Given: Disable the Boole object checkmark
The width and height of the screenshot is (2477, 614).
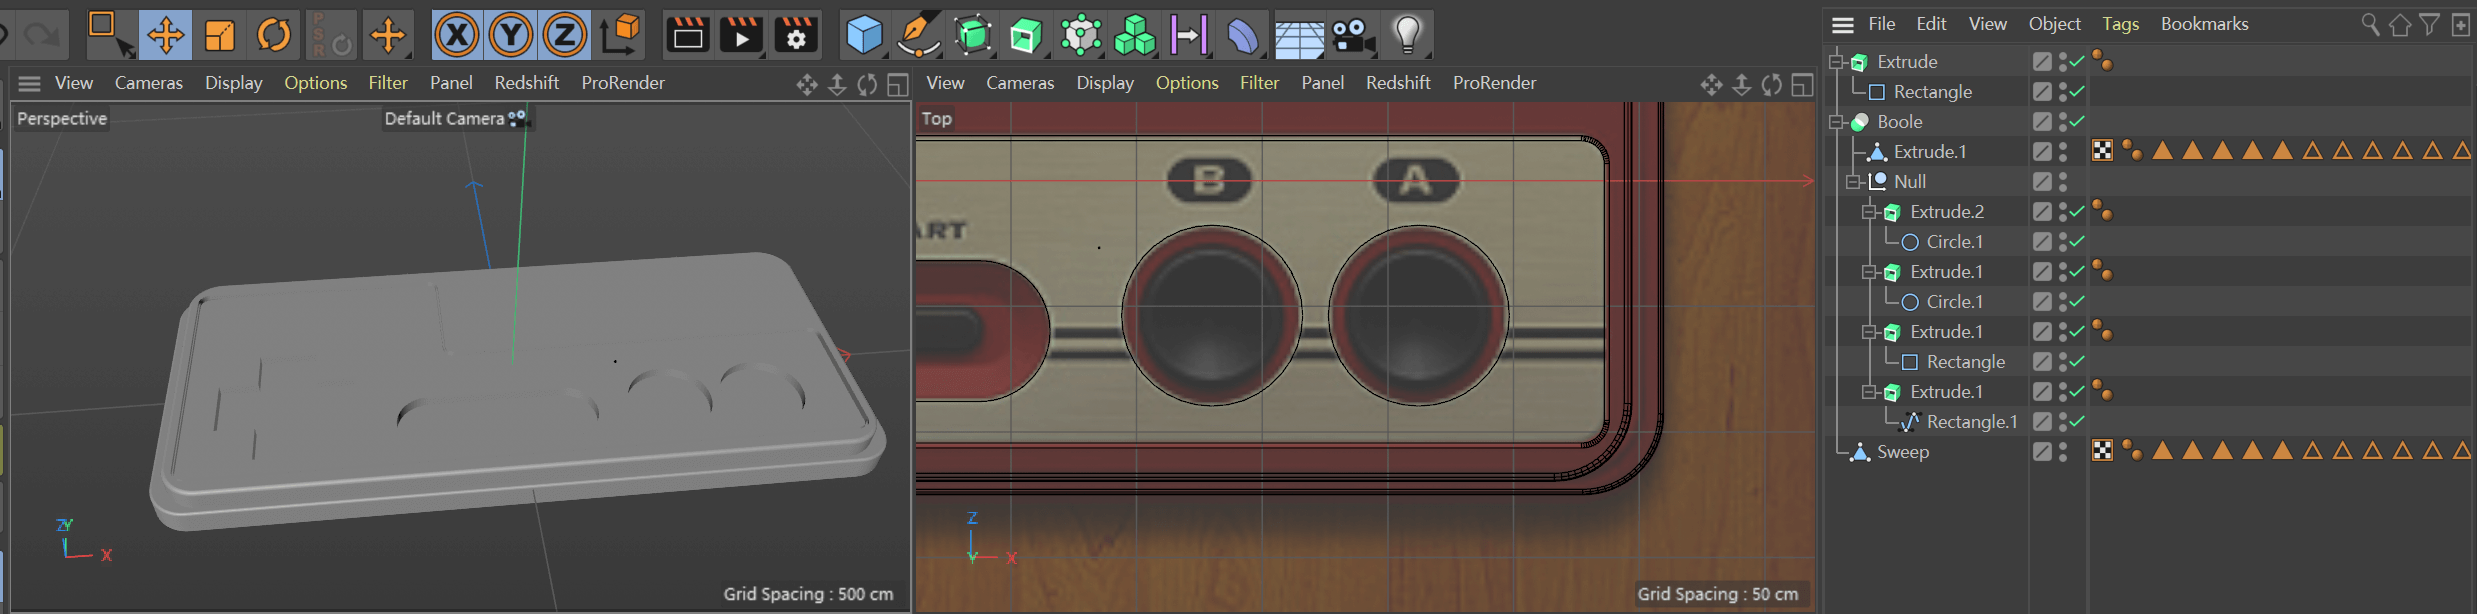Looking at the screenshot, I should 2078,122.
